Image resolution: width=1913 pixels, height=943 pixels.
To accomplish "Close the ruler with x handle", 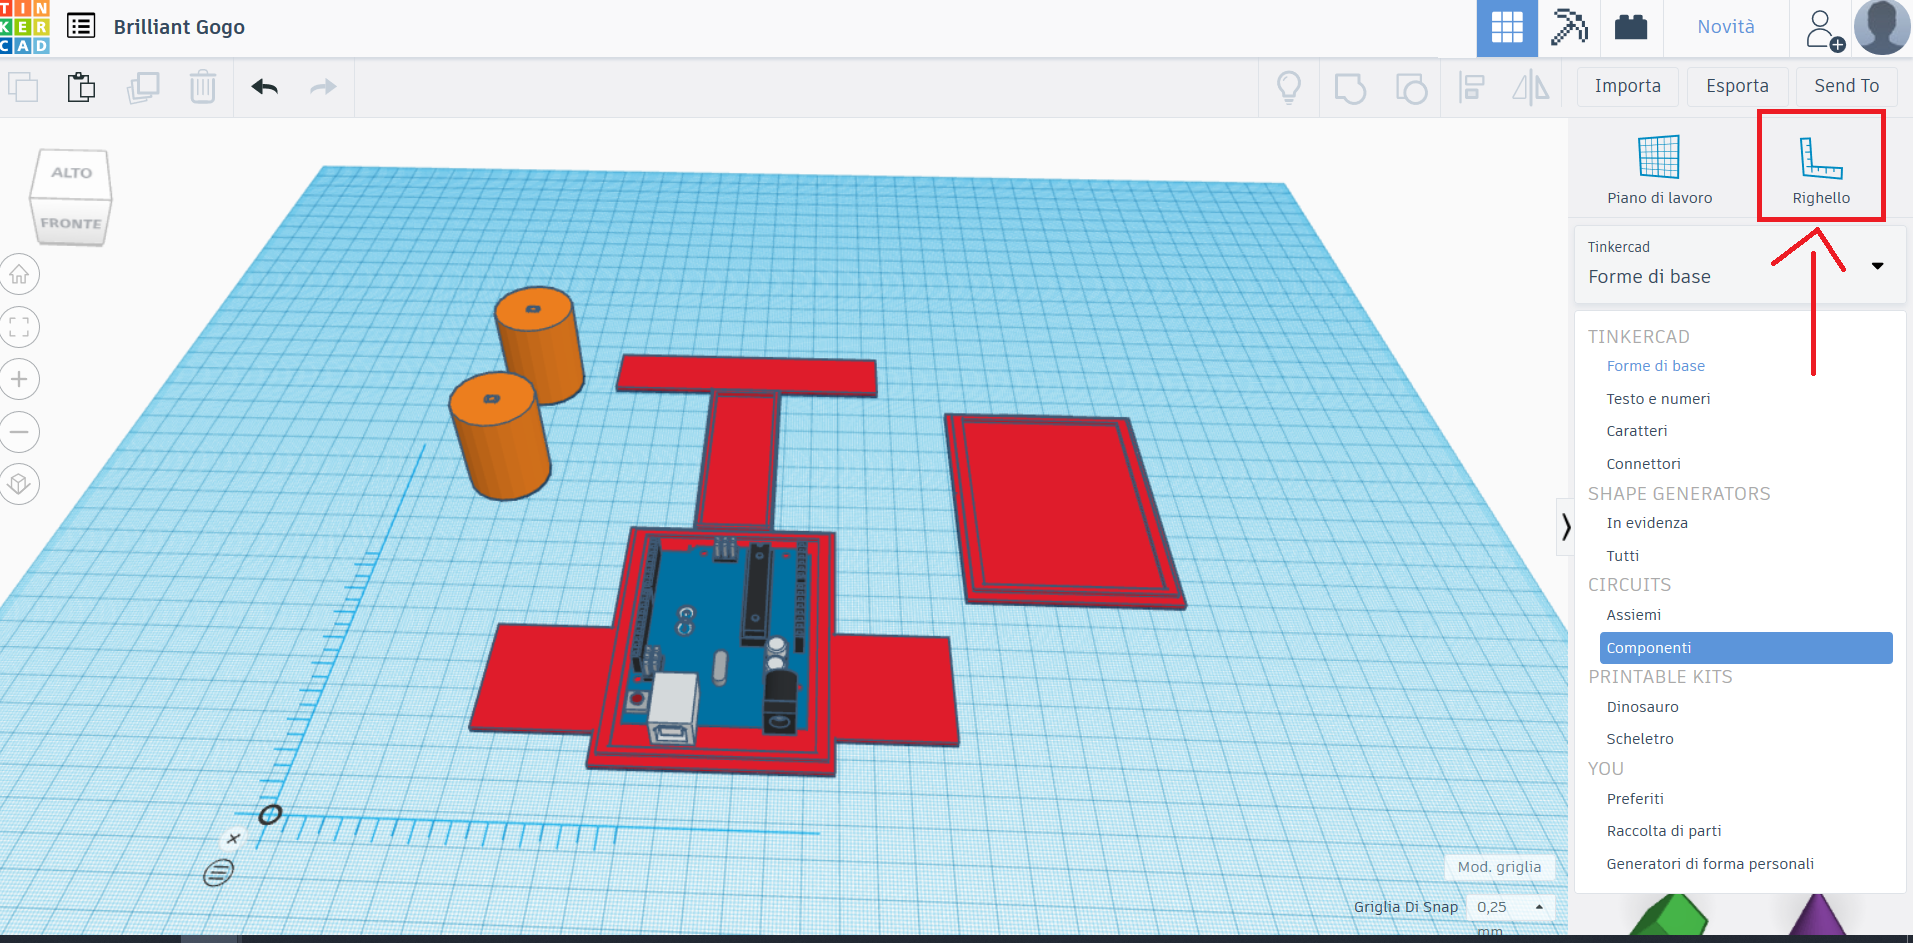I will pos(233,838).
